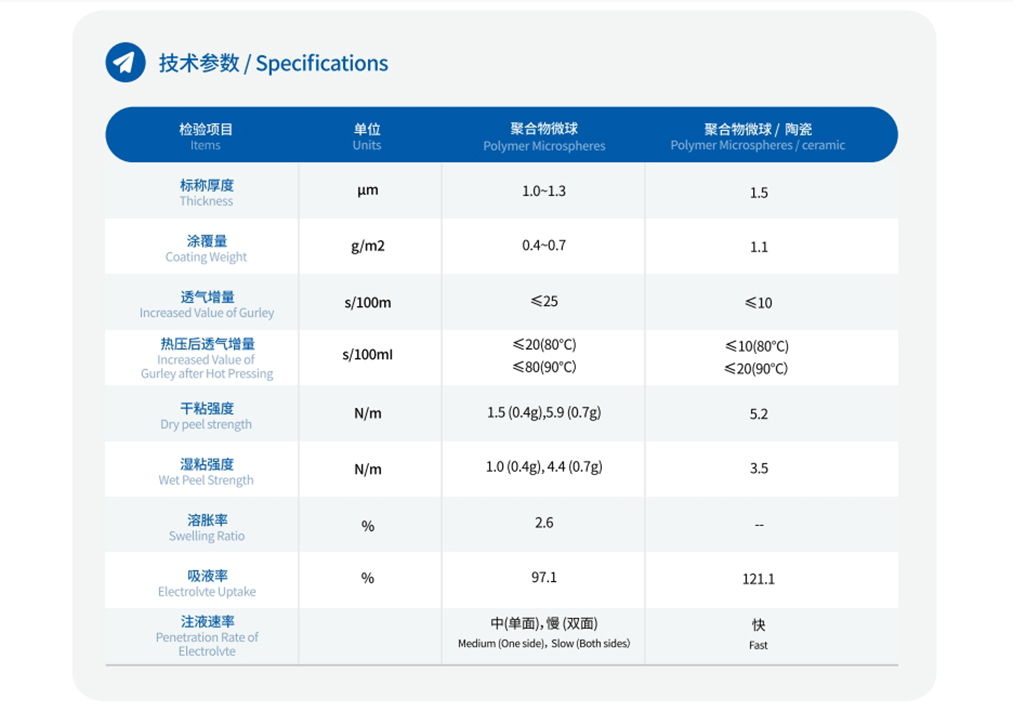Select the 快 penetration rate value

click(x=758, y=625)
